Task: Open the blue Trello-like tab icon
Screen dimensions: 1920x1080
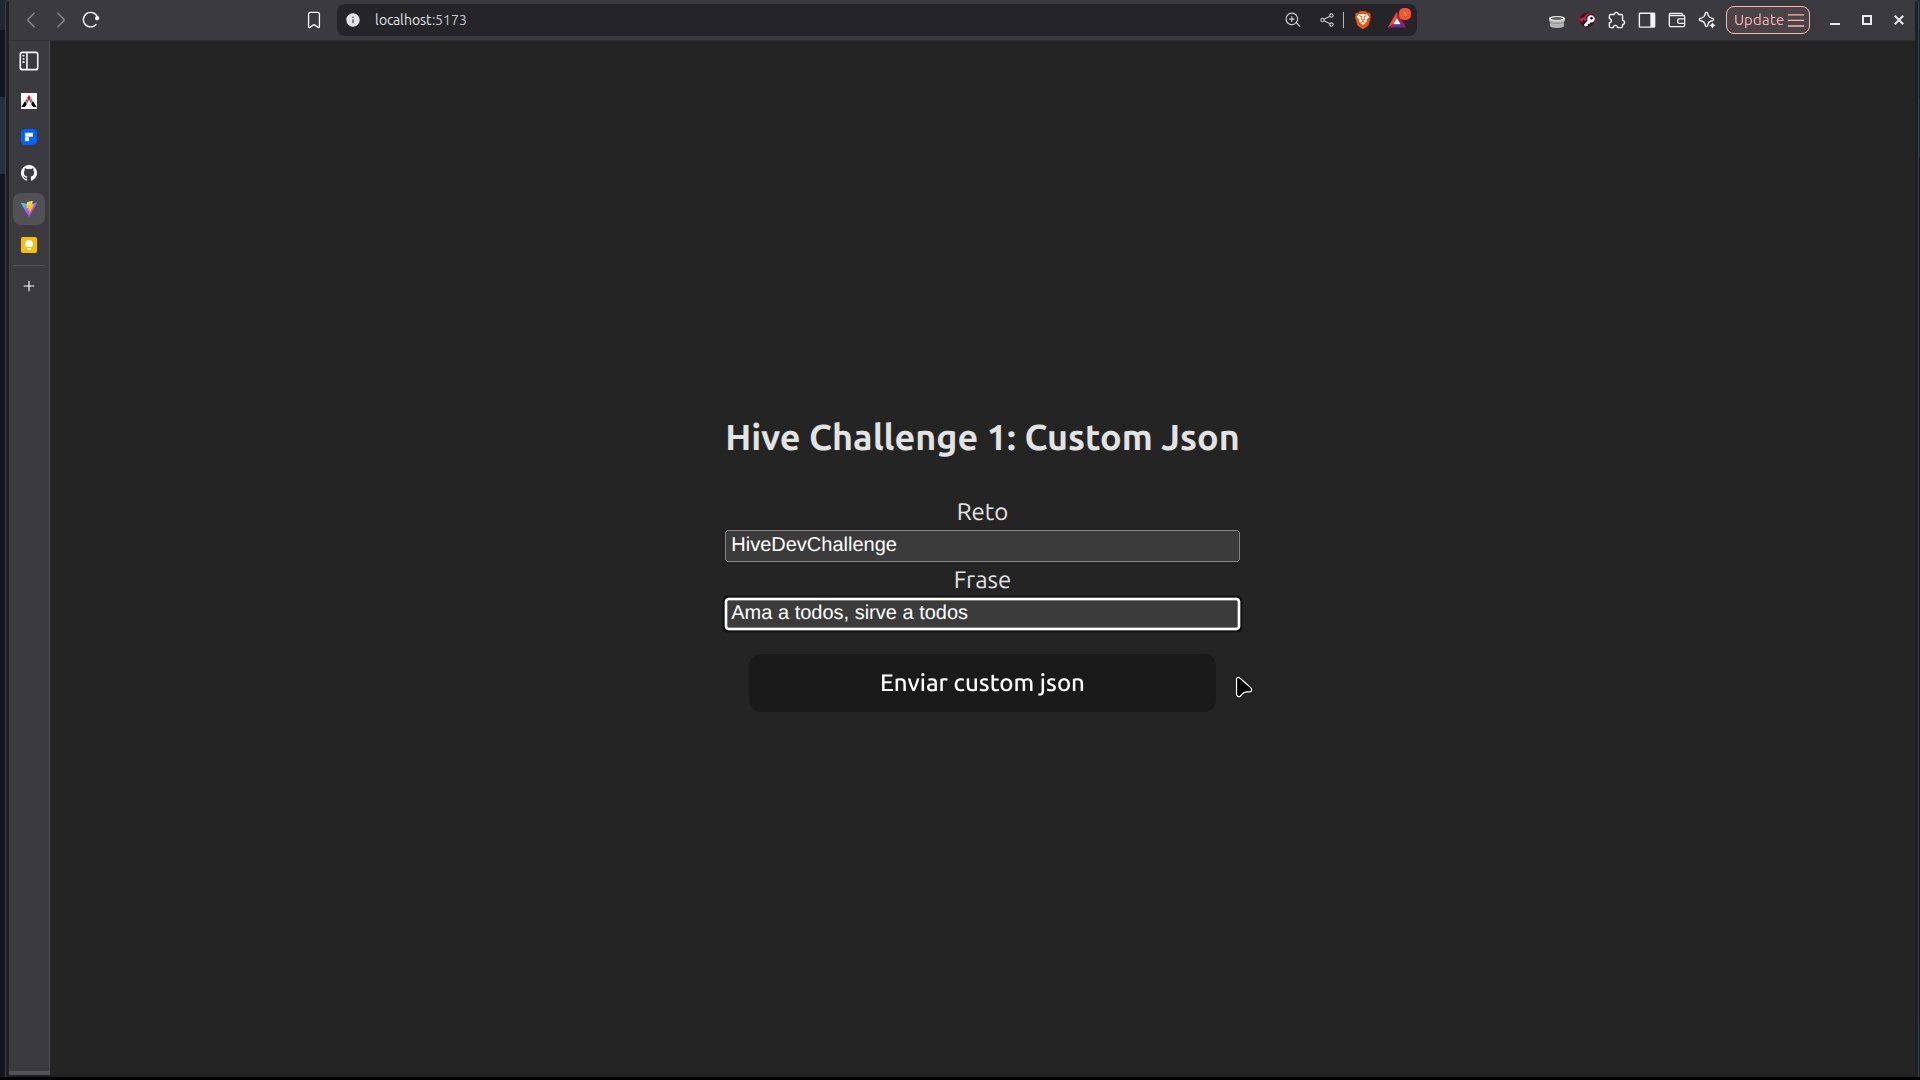Action: (x=29, y=137)
